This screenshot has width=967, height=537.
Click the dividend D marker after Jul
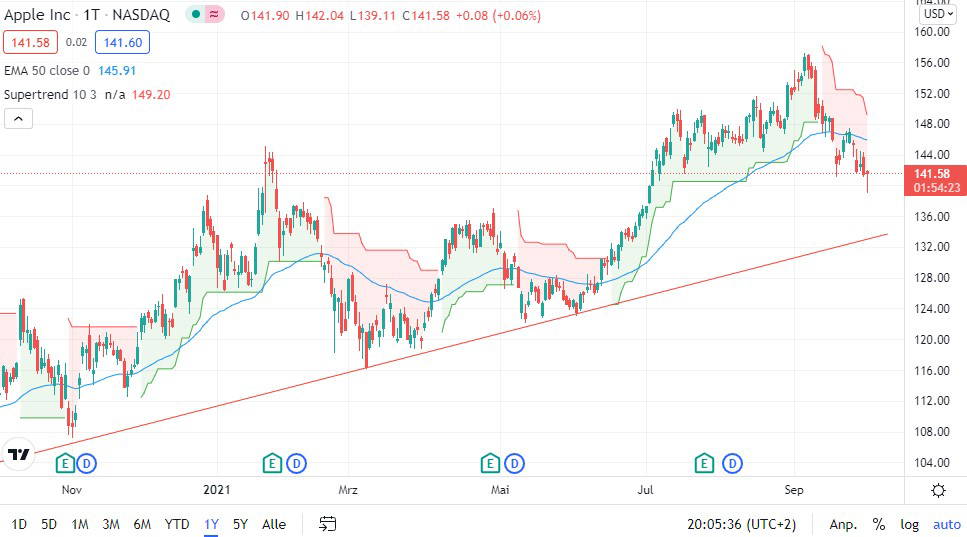pyautogui.click(x=732, y=463)
